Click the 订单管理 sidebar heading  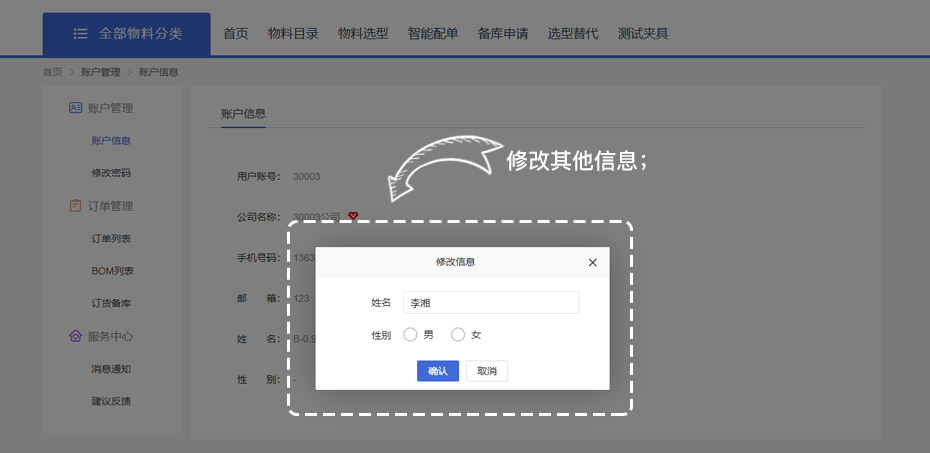click(110, 206)
